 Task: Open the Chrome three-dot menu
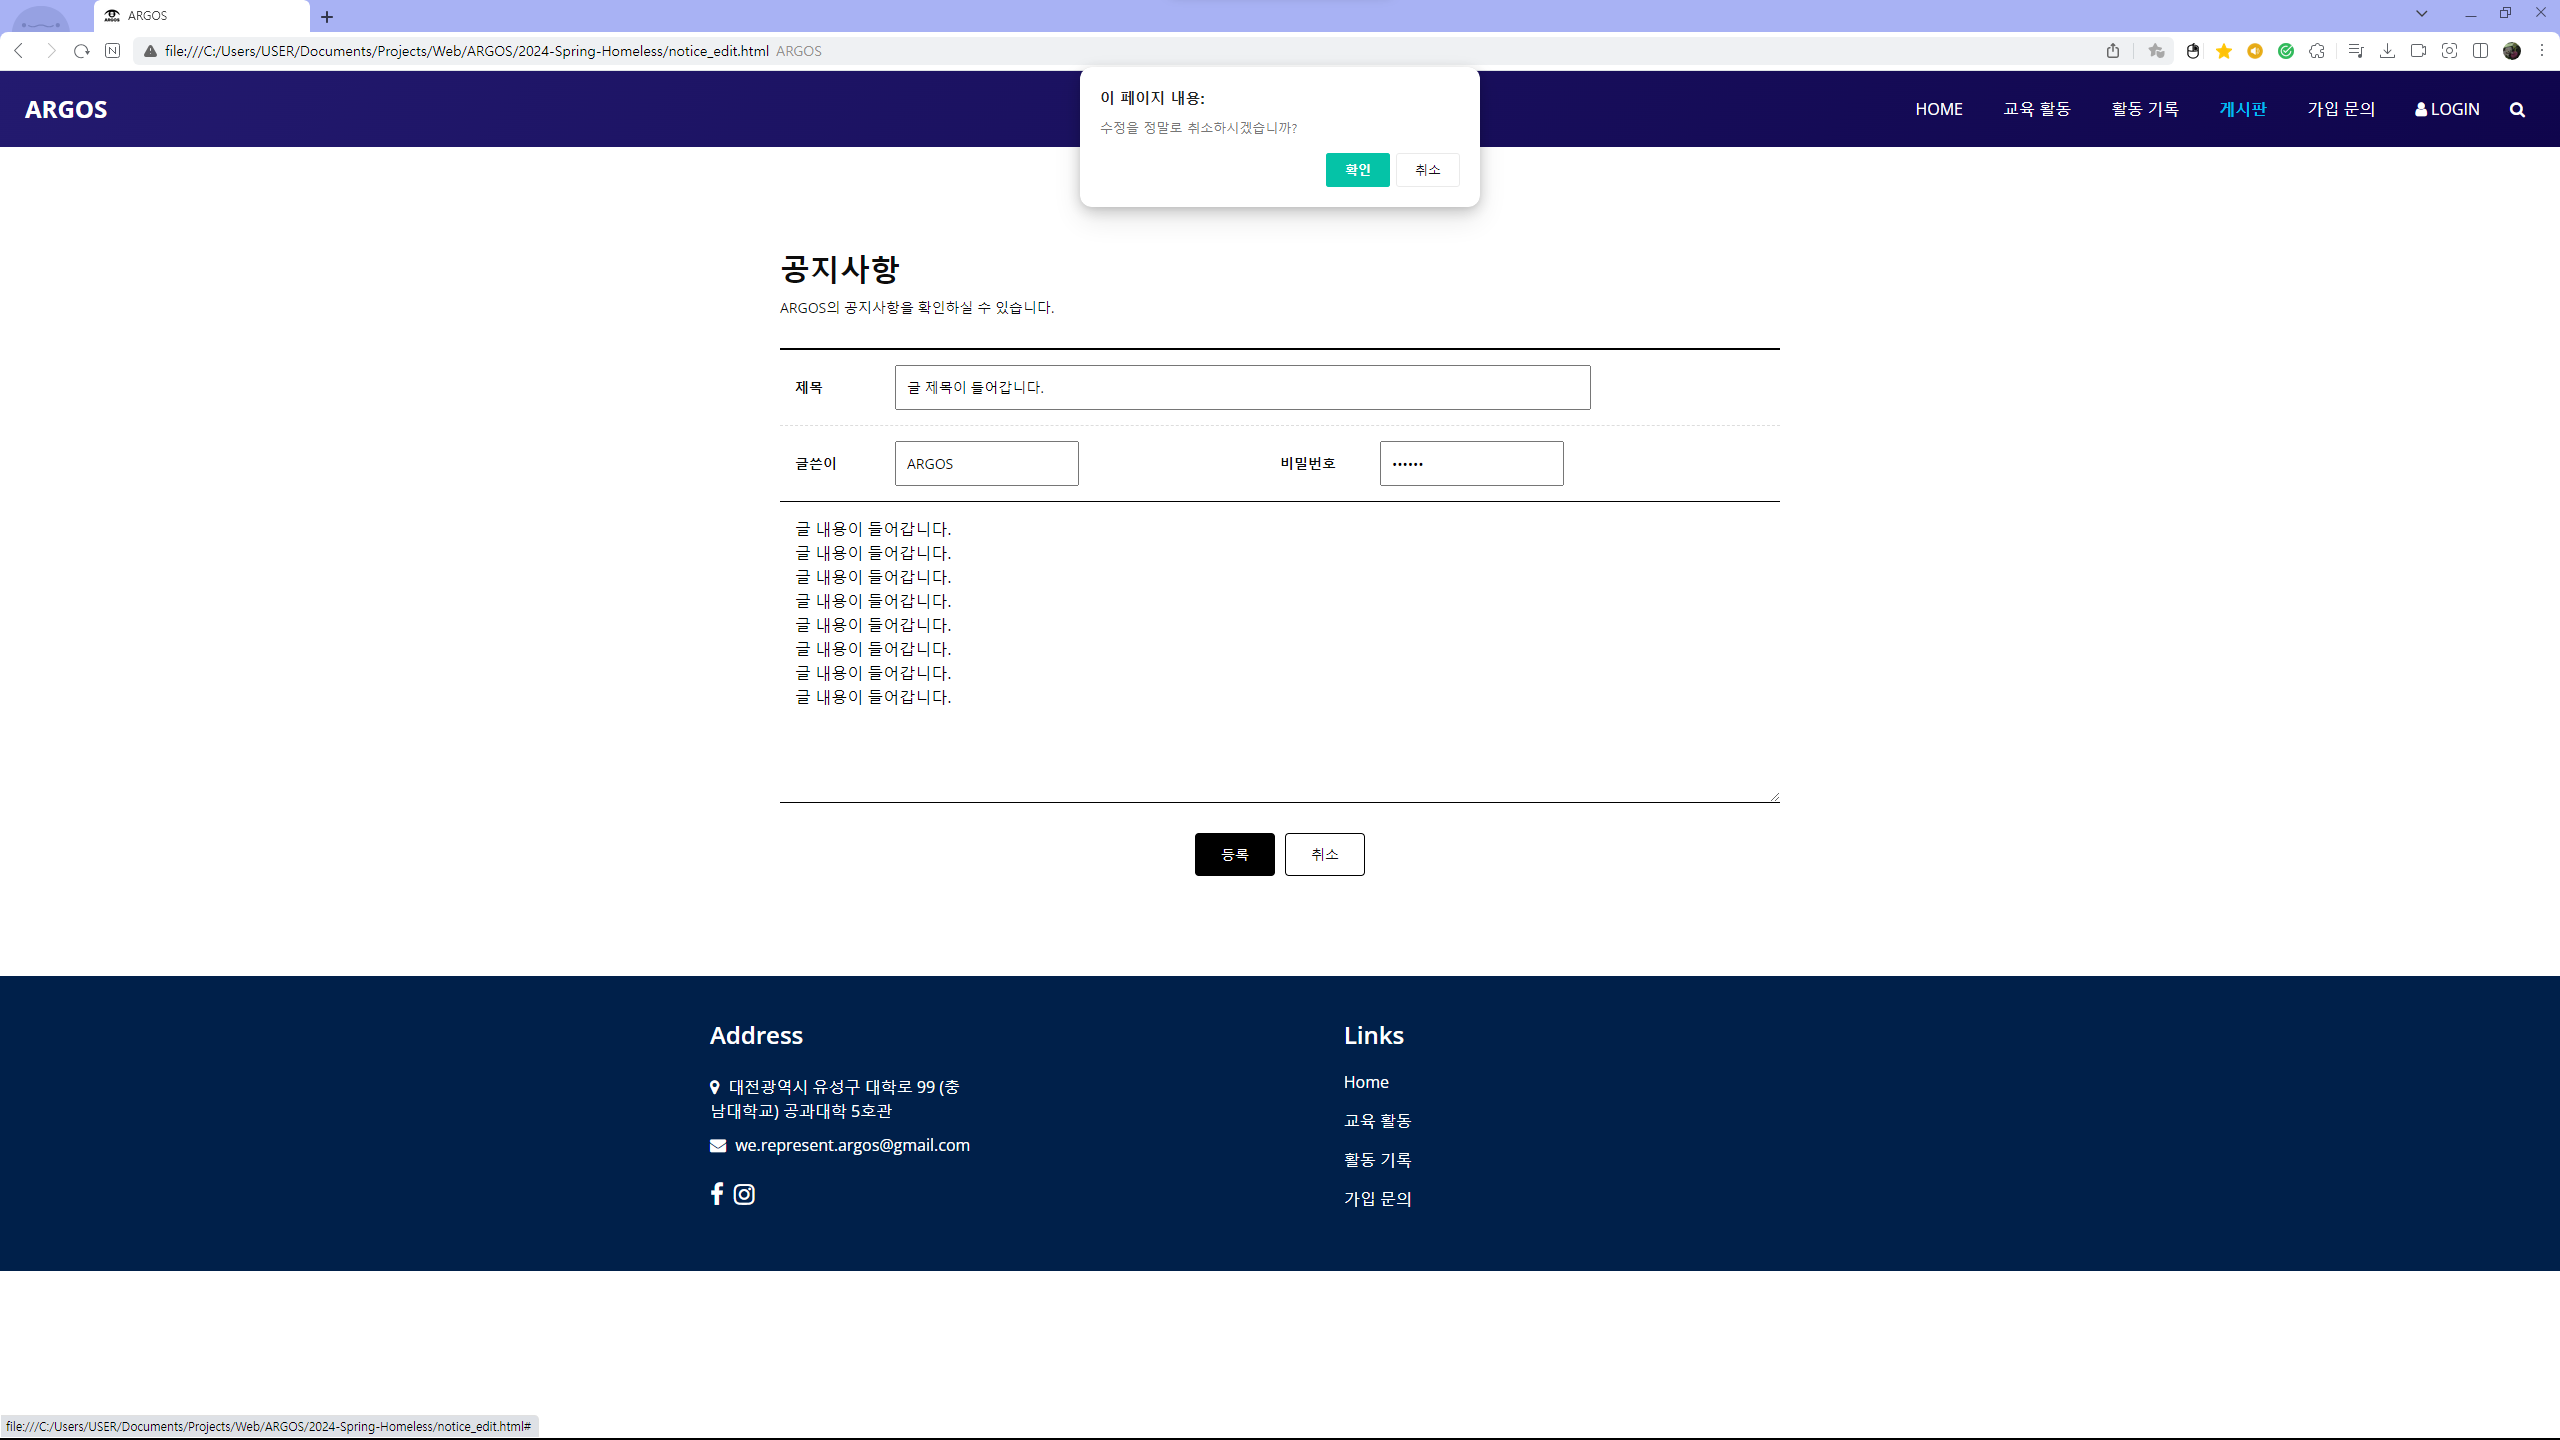coord(2541,51)
